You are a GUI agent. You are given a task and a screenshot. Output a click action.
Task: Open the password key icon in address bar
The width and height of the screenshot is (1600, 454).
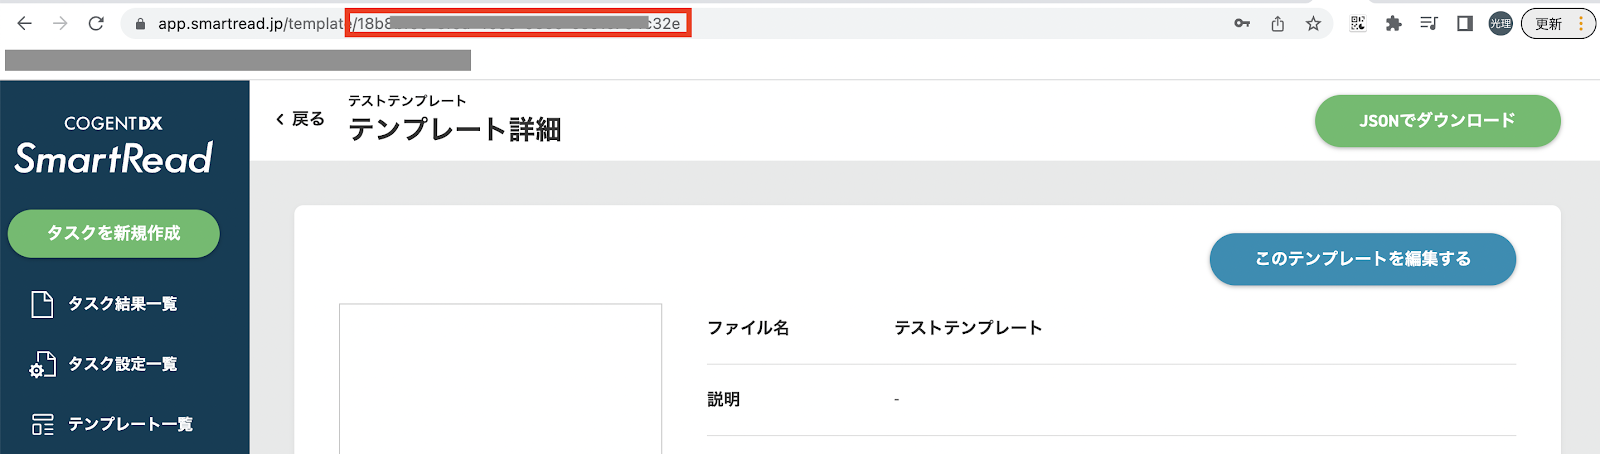pos(1242,23)
